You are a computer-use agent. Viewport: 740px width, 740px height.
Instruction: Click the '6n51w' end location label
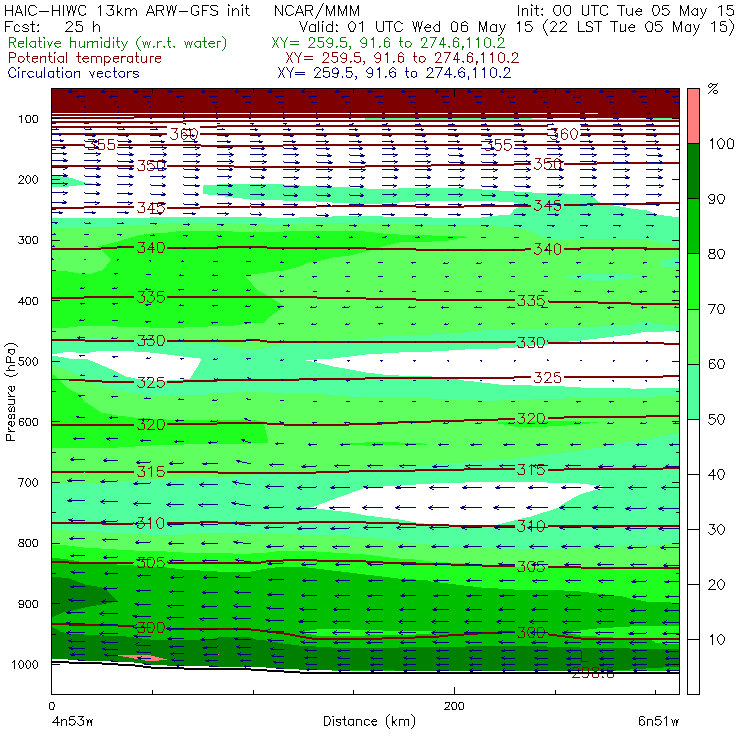(659, 721)
